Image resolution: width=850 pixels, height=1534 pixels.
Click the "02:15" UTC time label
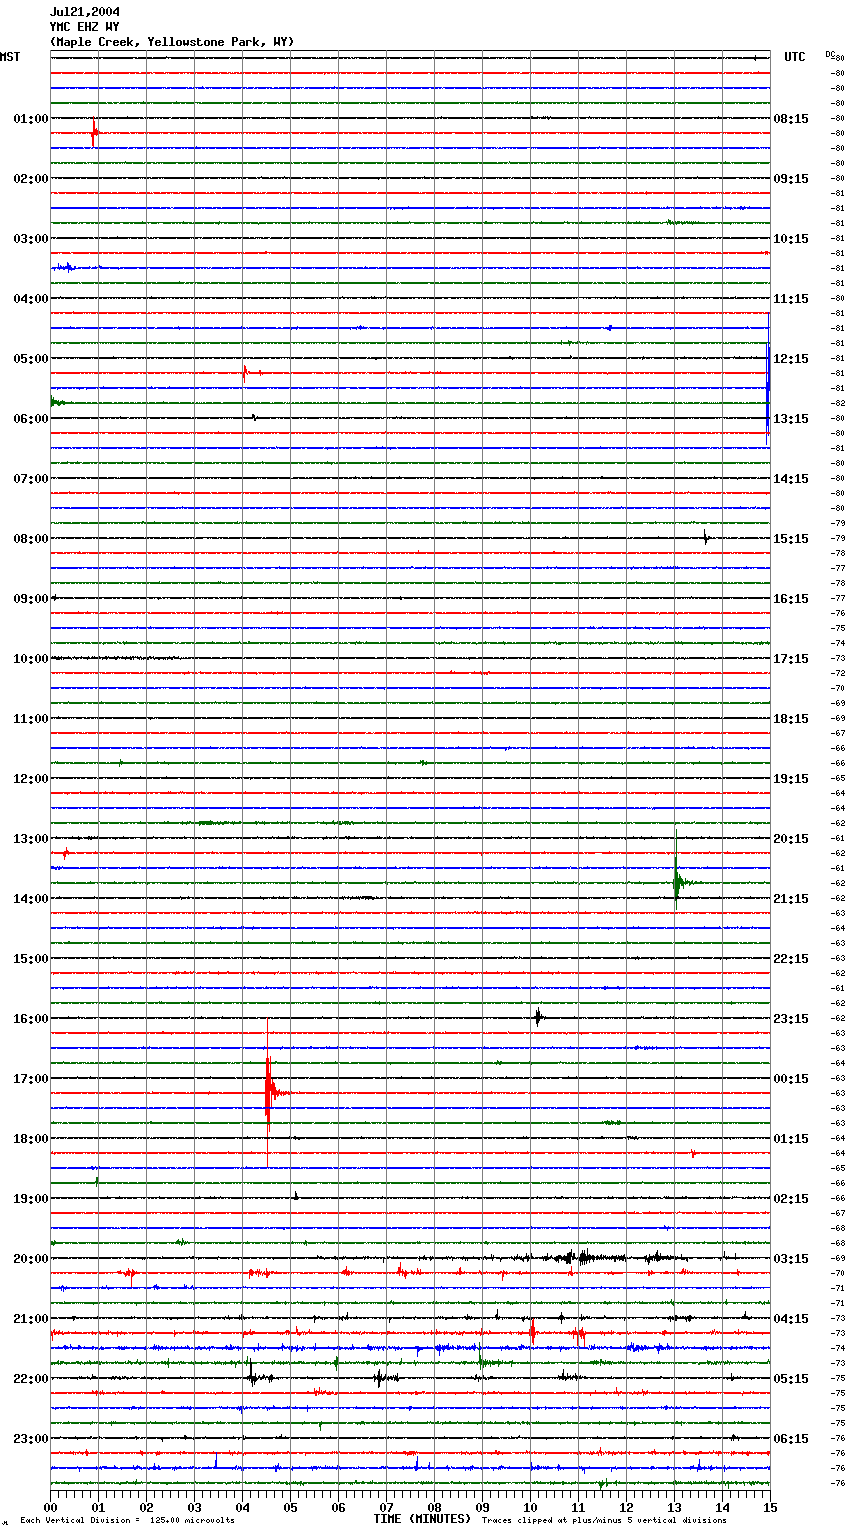(x=791, y=1199)
